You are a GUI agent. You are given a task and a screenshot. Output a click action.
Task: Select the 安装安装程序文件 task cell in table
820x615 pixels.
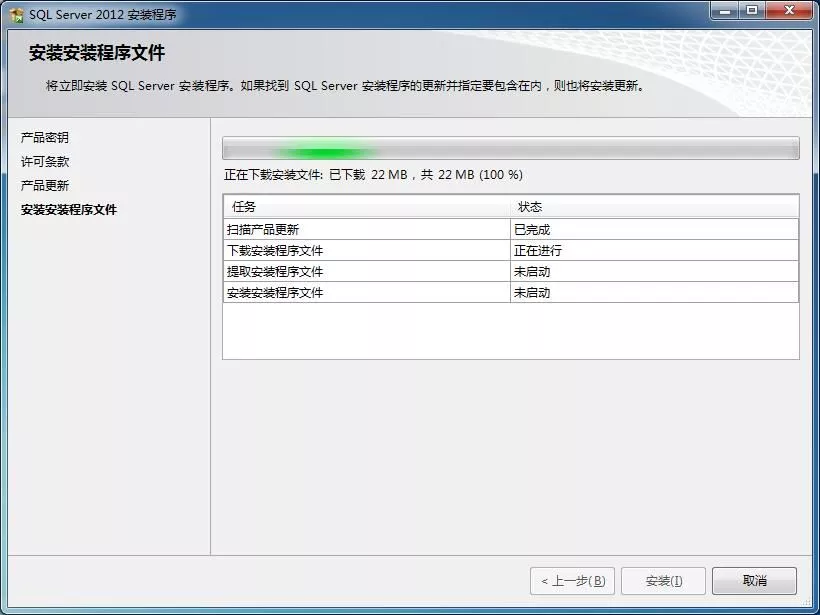point(367,292)
